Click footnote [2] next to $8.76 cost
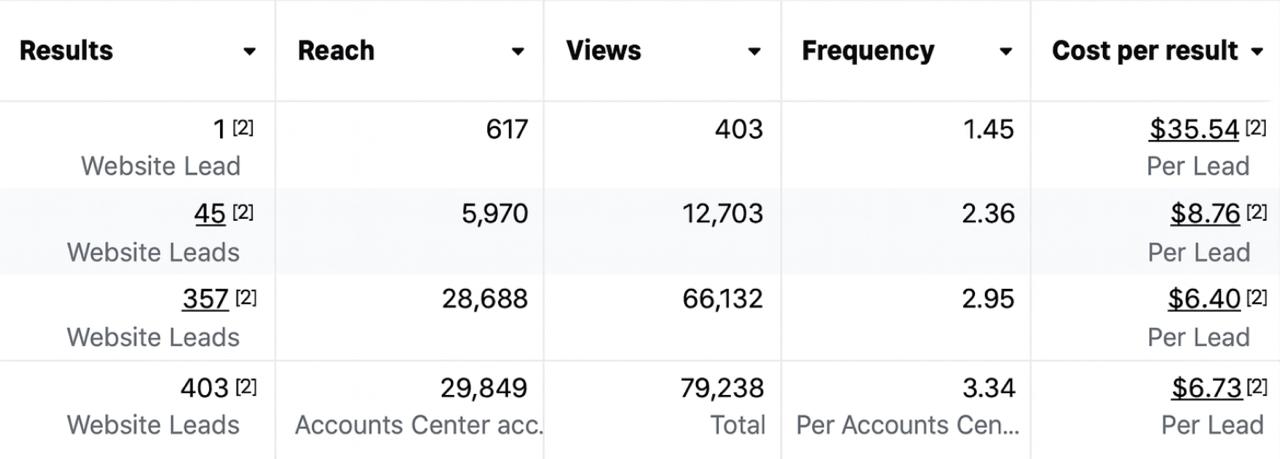 (x=1256, y=212)
